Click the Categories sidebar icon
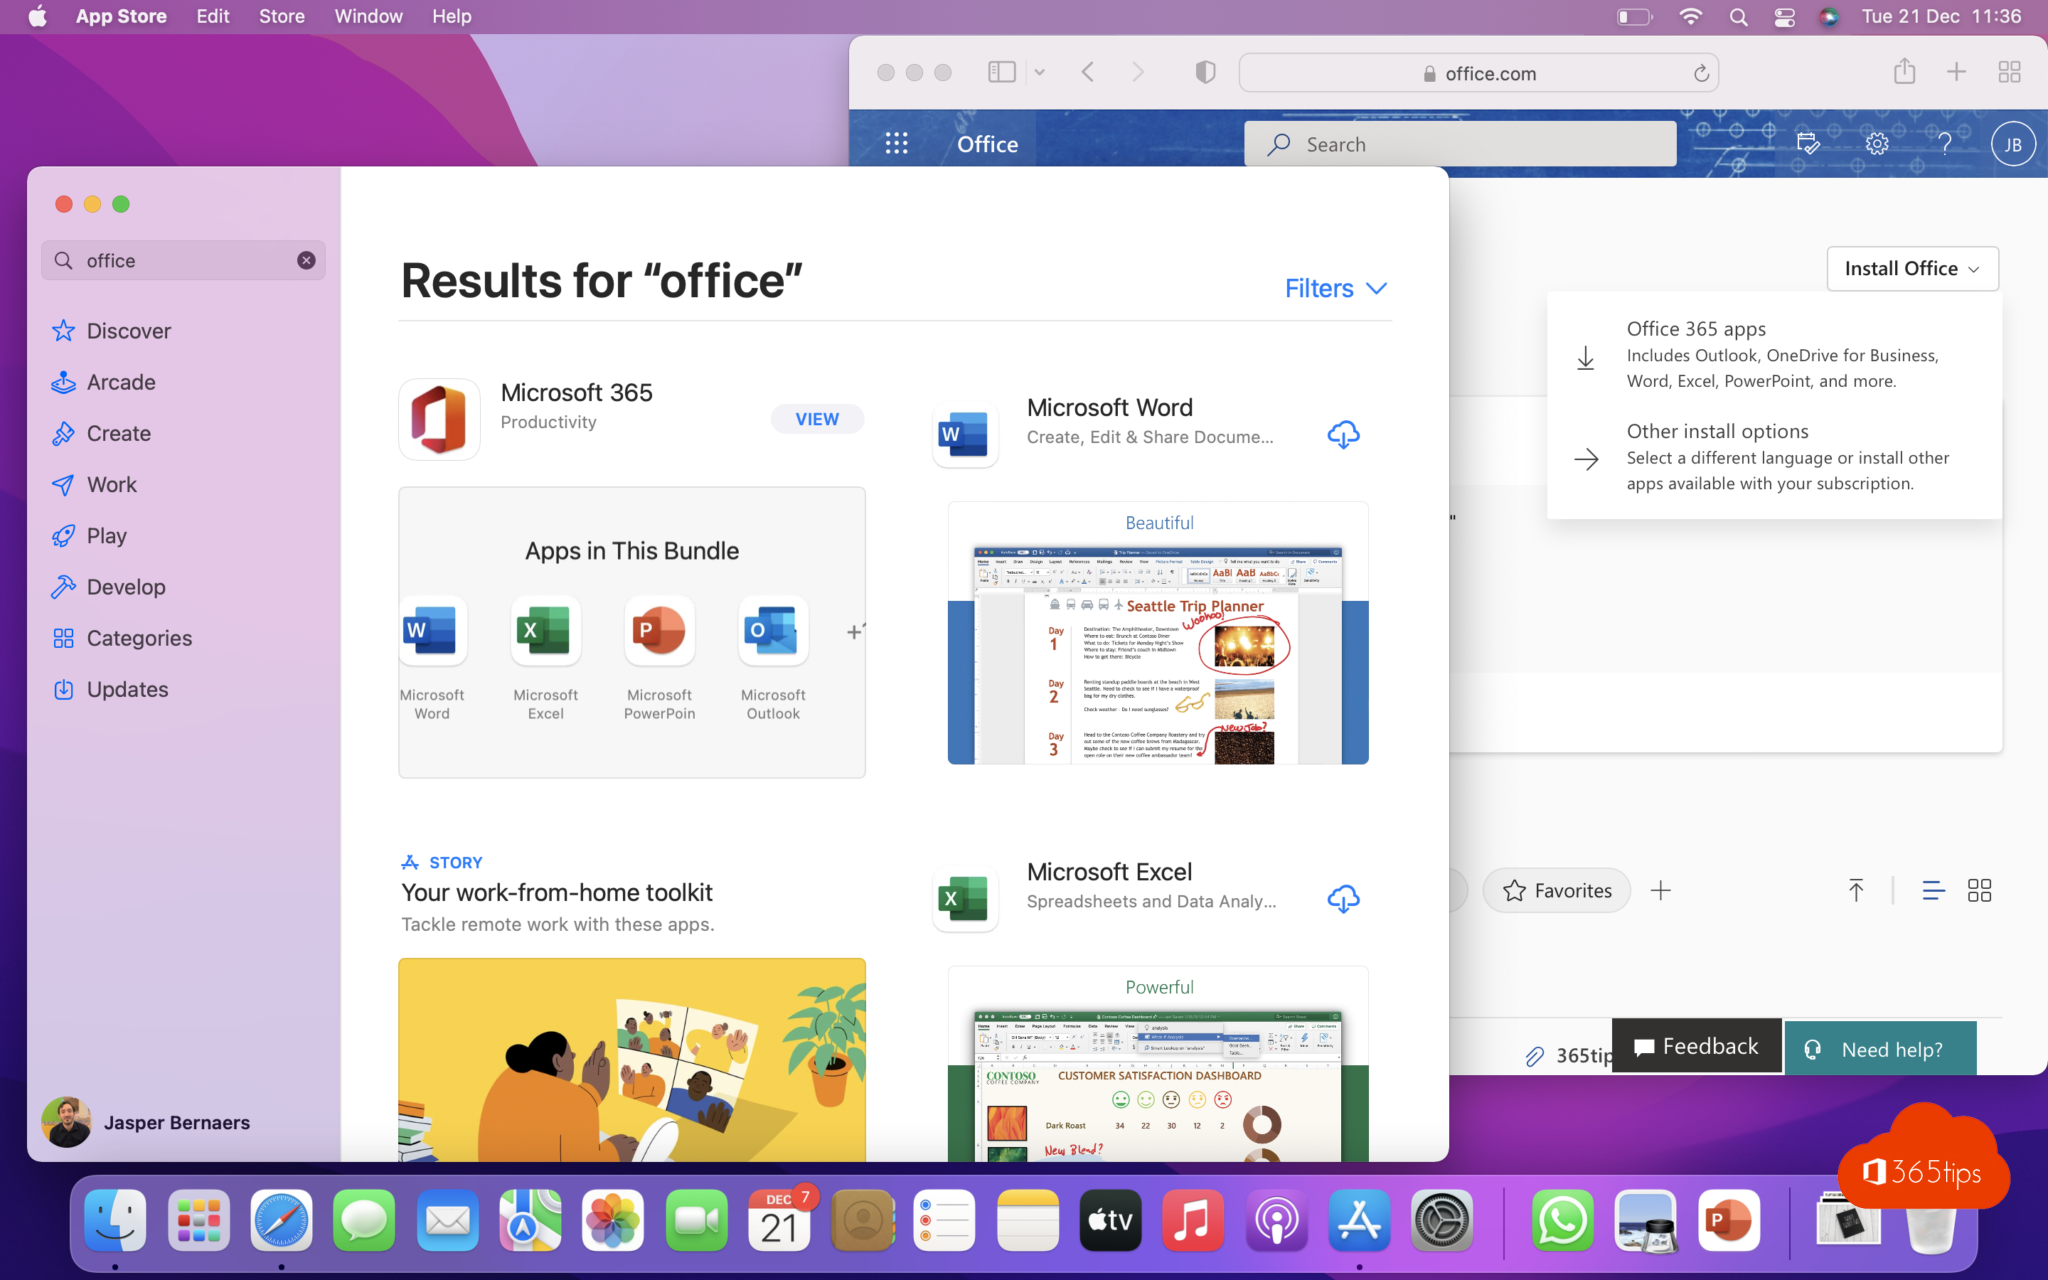Viewport: 2048px width, 1280px height. click(x=63, y=637)
